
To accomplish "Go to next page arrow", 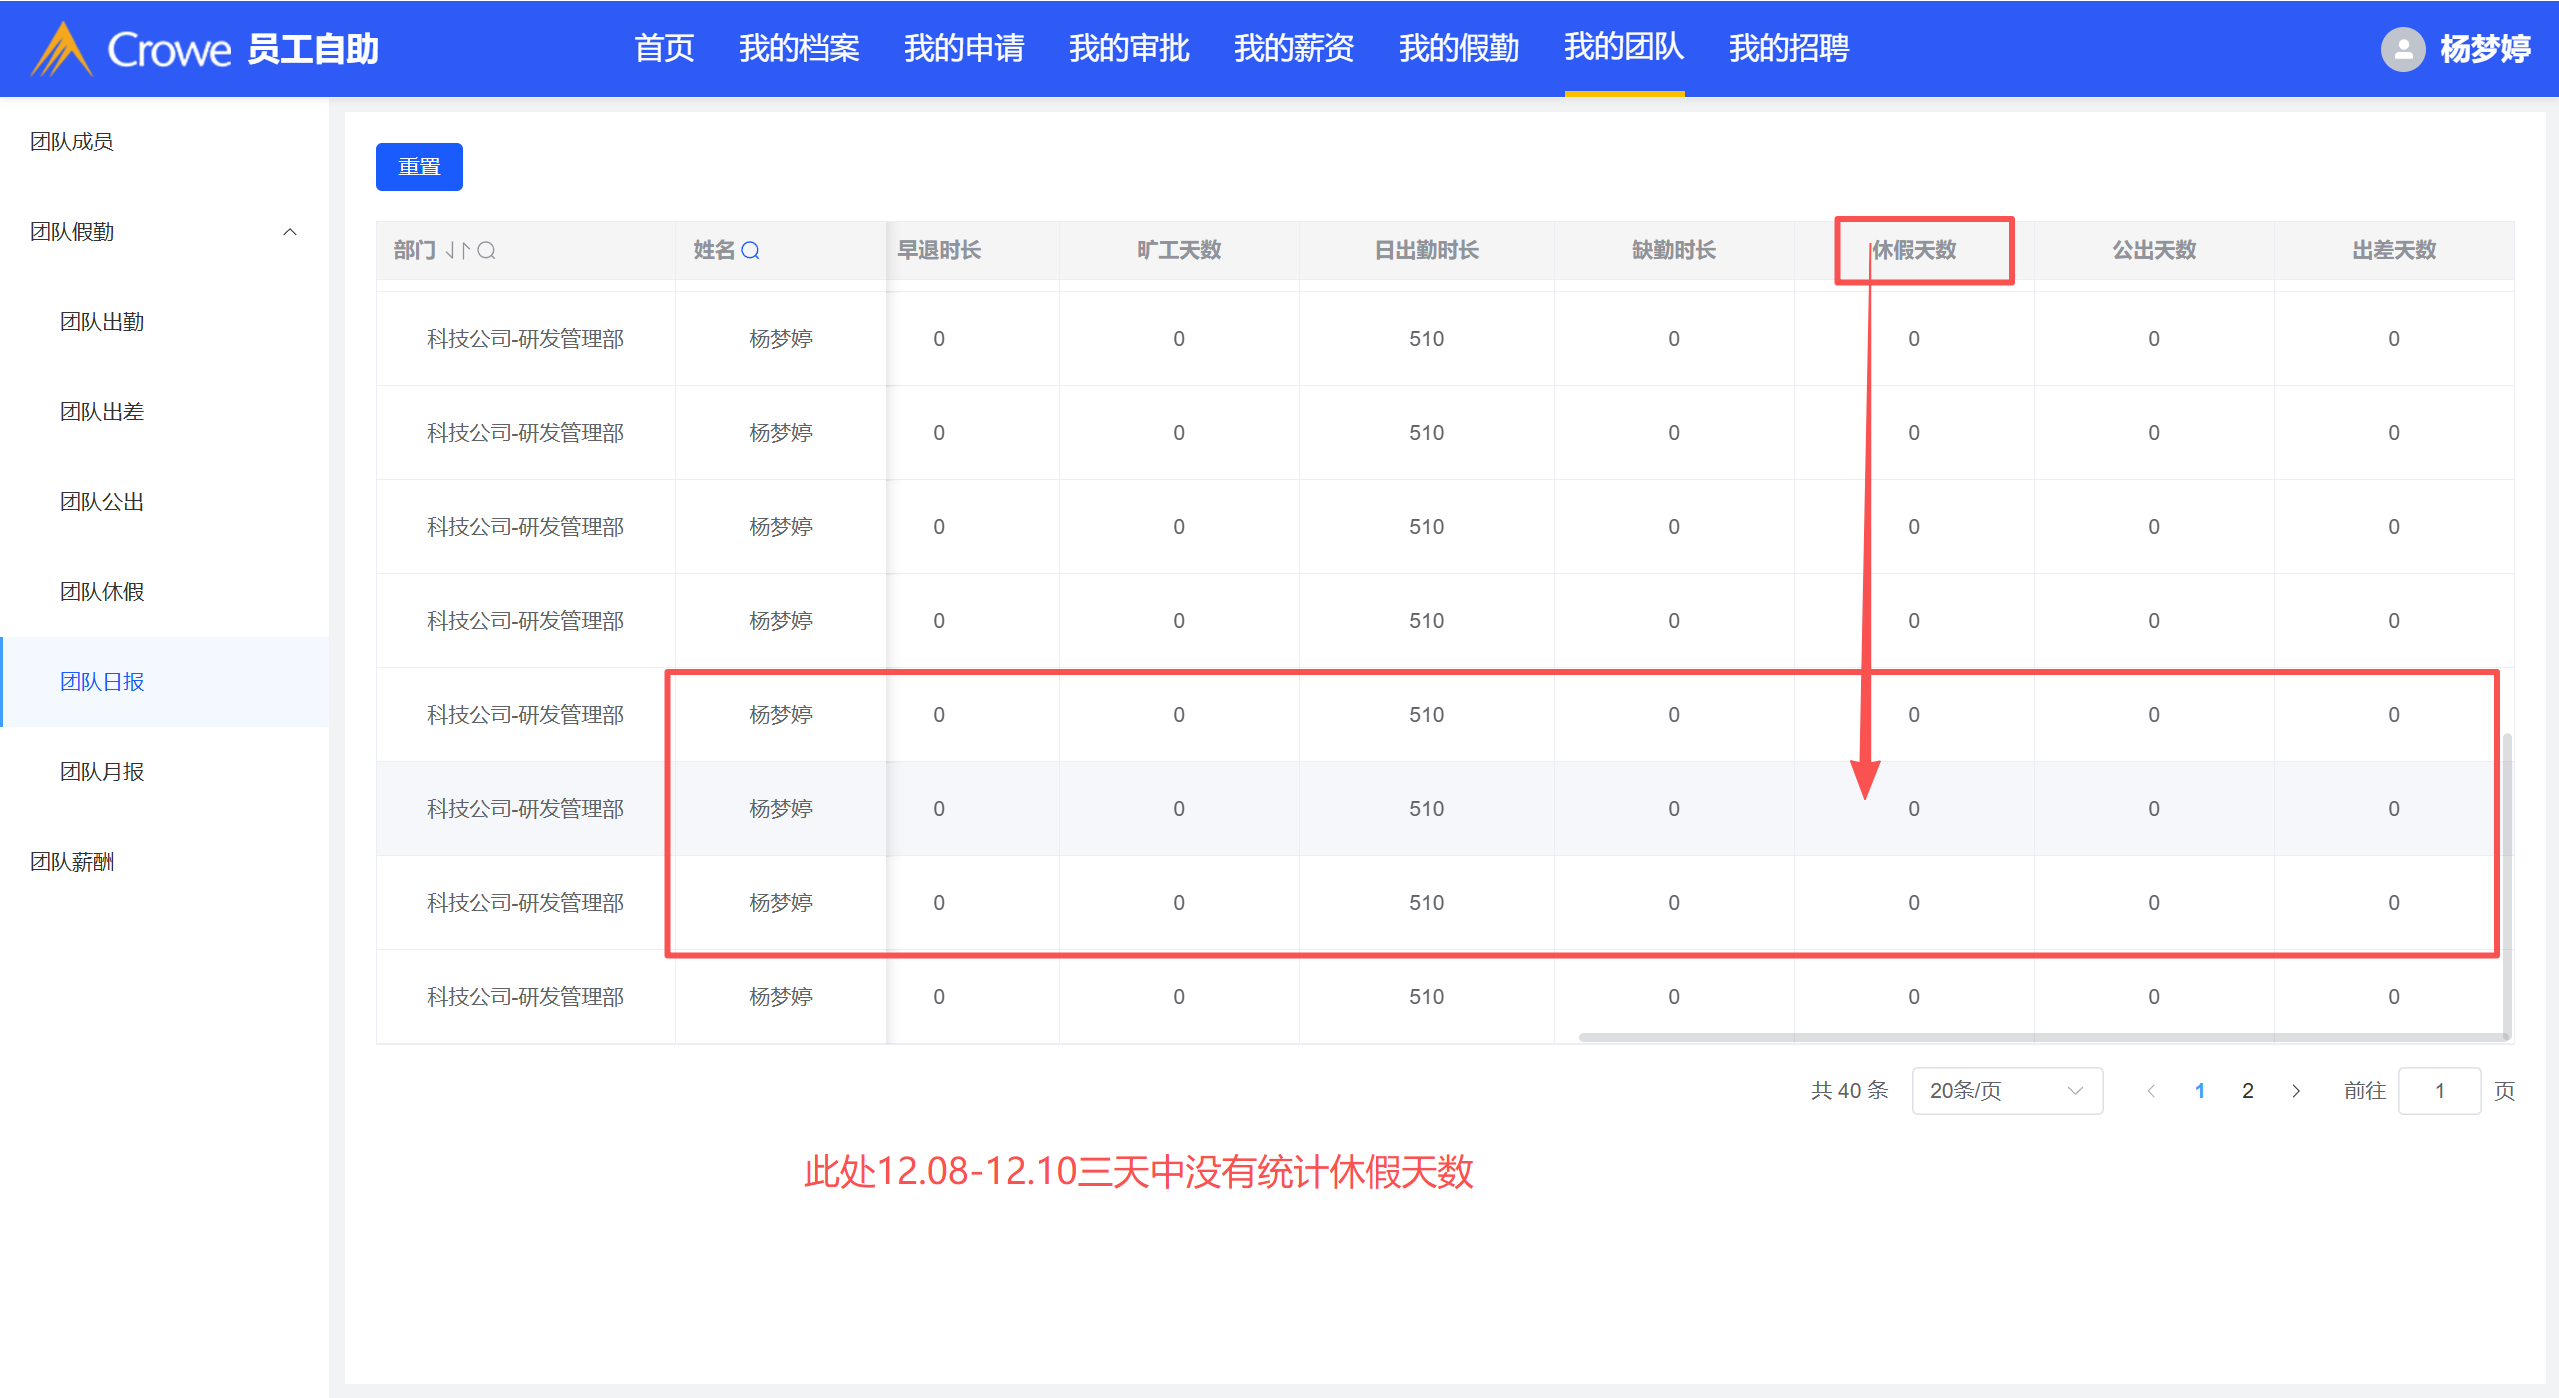I will click(x=2296, y=1091).
